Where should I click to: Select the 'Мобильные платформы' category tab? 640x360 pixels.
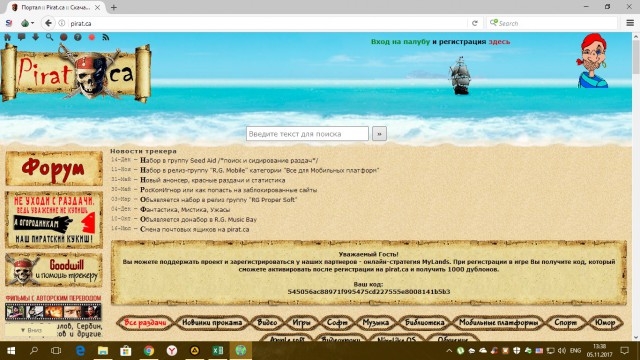(498, 322)
